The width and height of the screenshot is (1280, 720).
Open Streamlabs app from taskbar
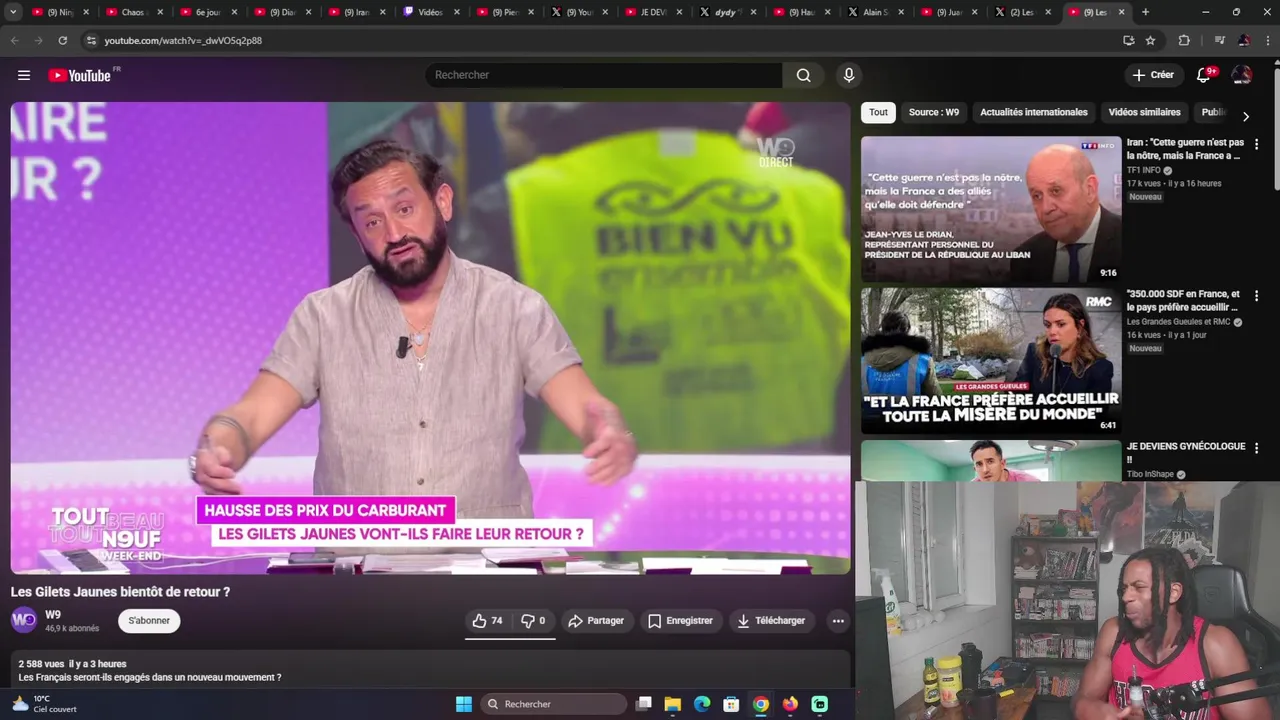pyautogui.click(x=820, y=704)
